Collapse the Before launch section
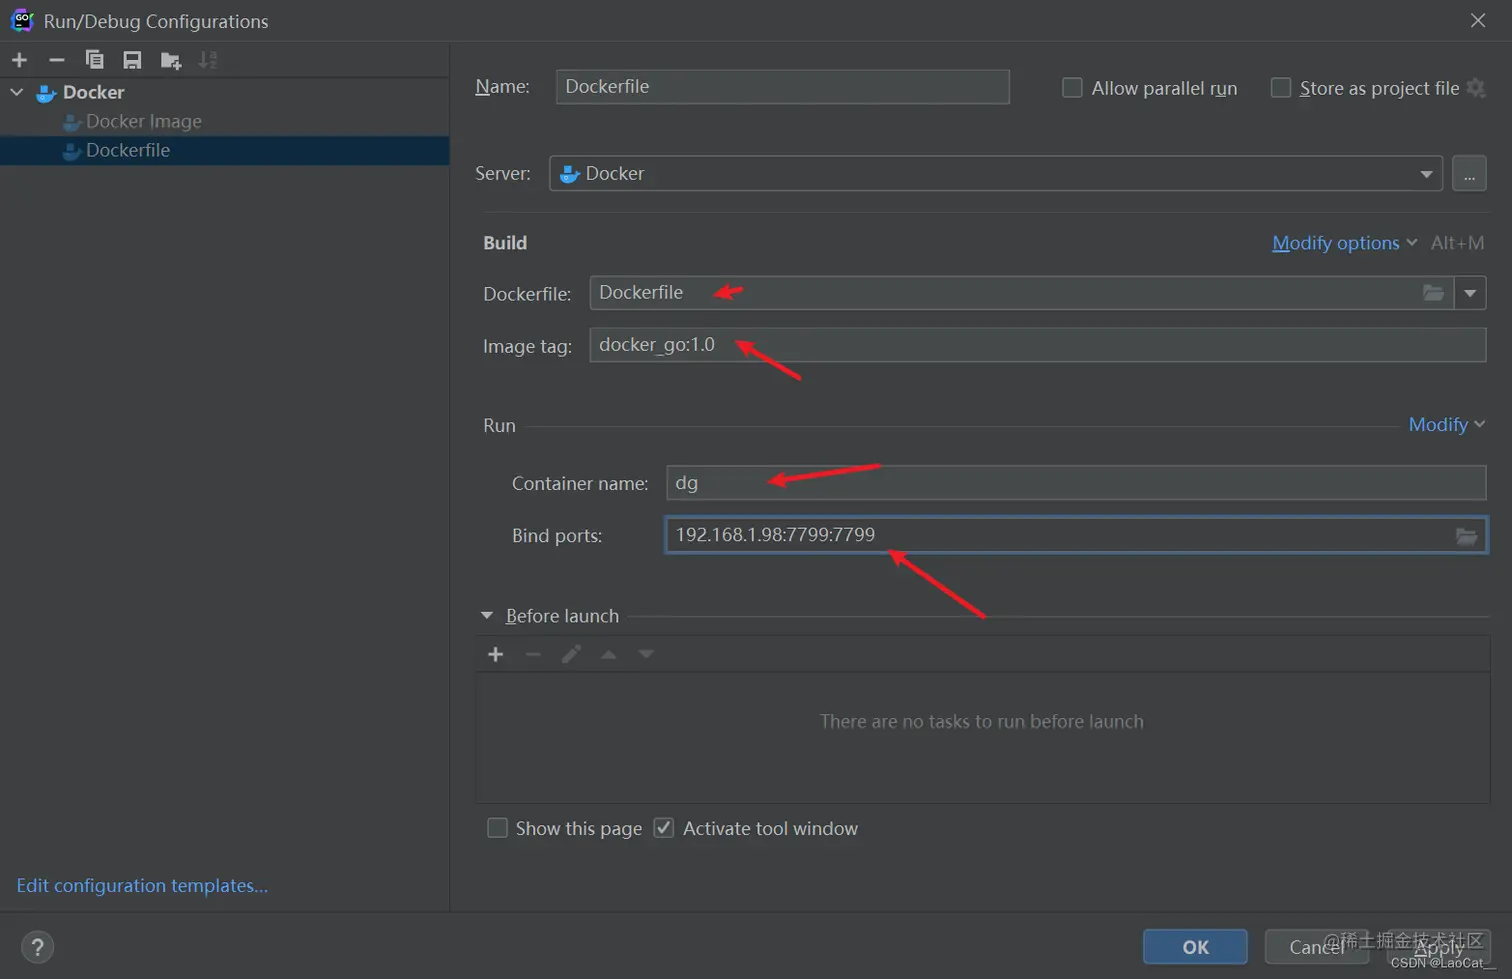This screenshot has width=1512, height=979. click(x=487, y=616)
